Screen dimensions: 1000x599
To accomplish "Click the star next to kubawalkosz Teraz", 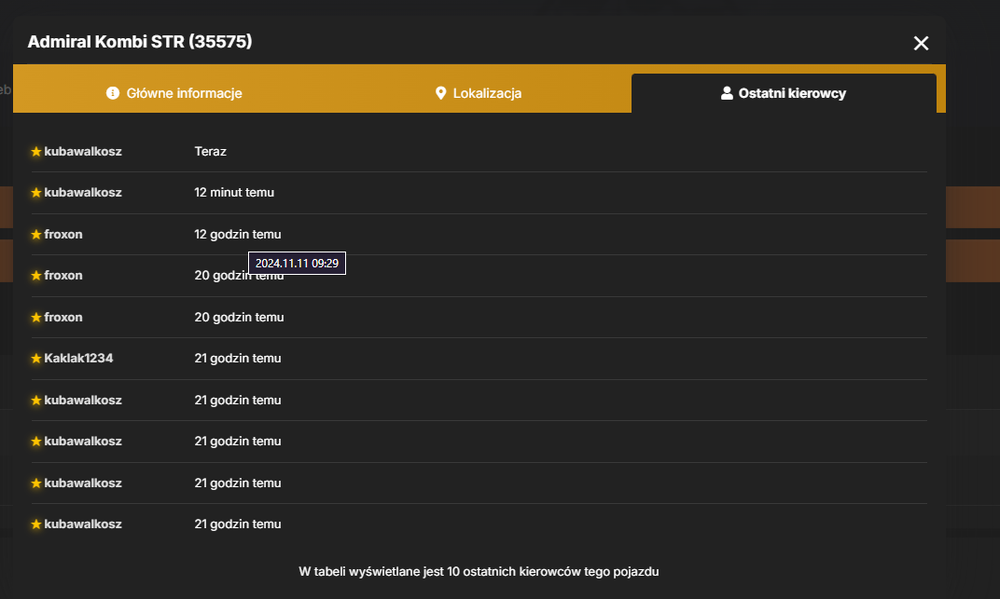I will [36, 151].
